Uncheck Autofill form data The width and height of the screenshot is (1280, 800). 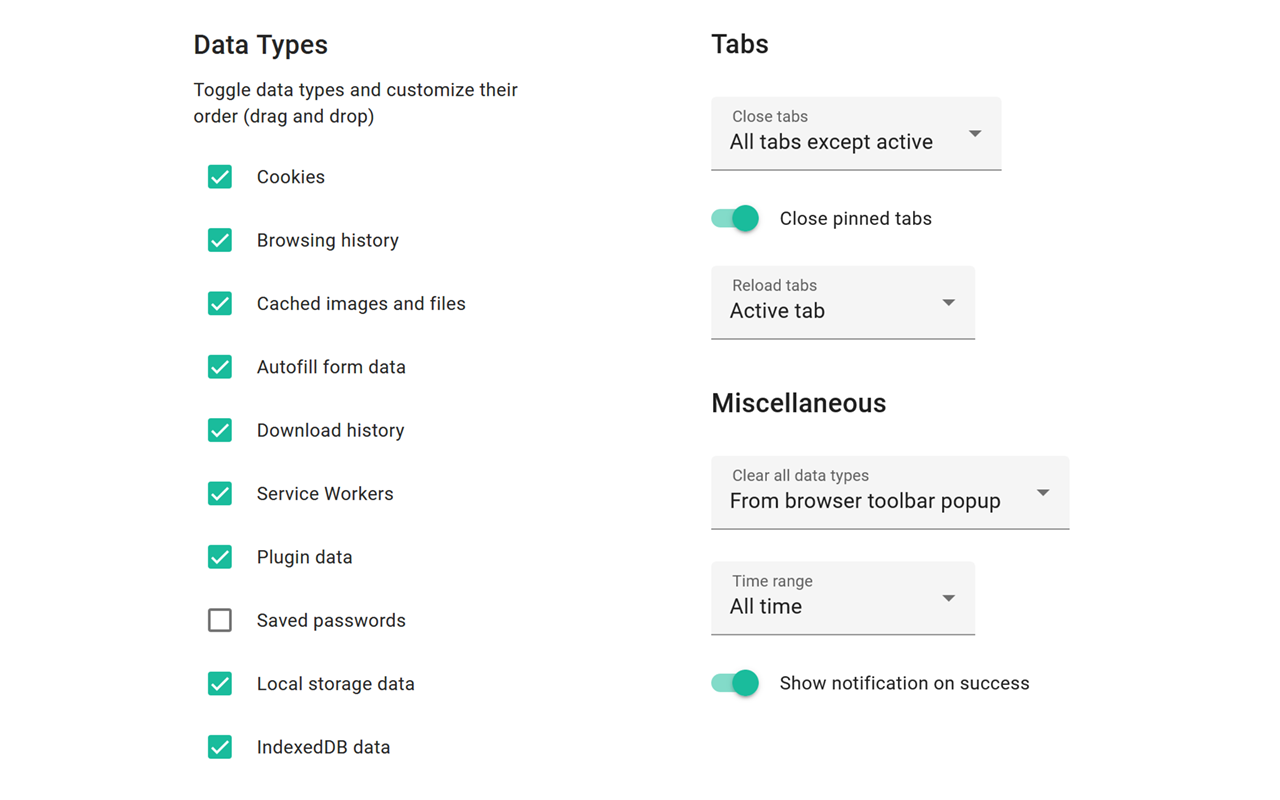(x=220, y=367)
